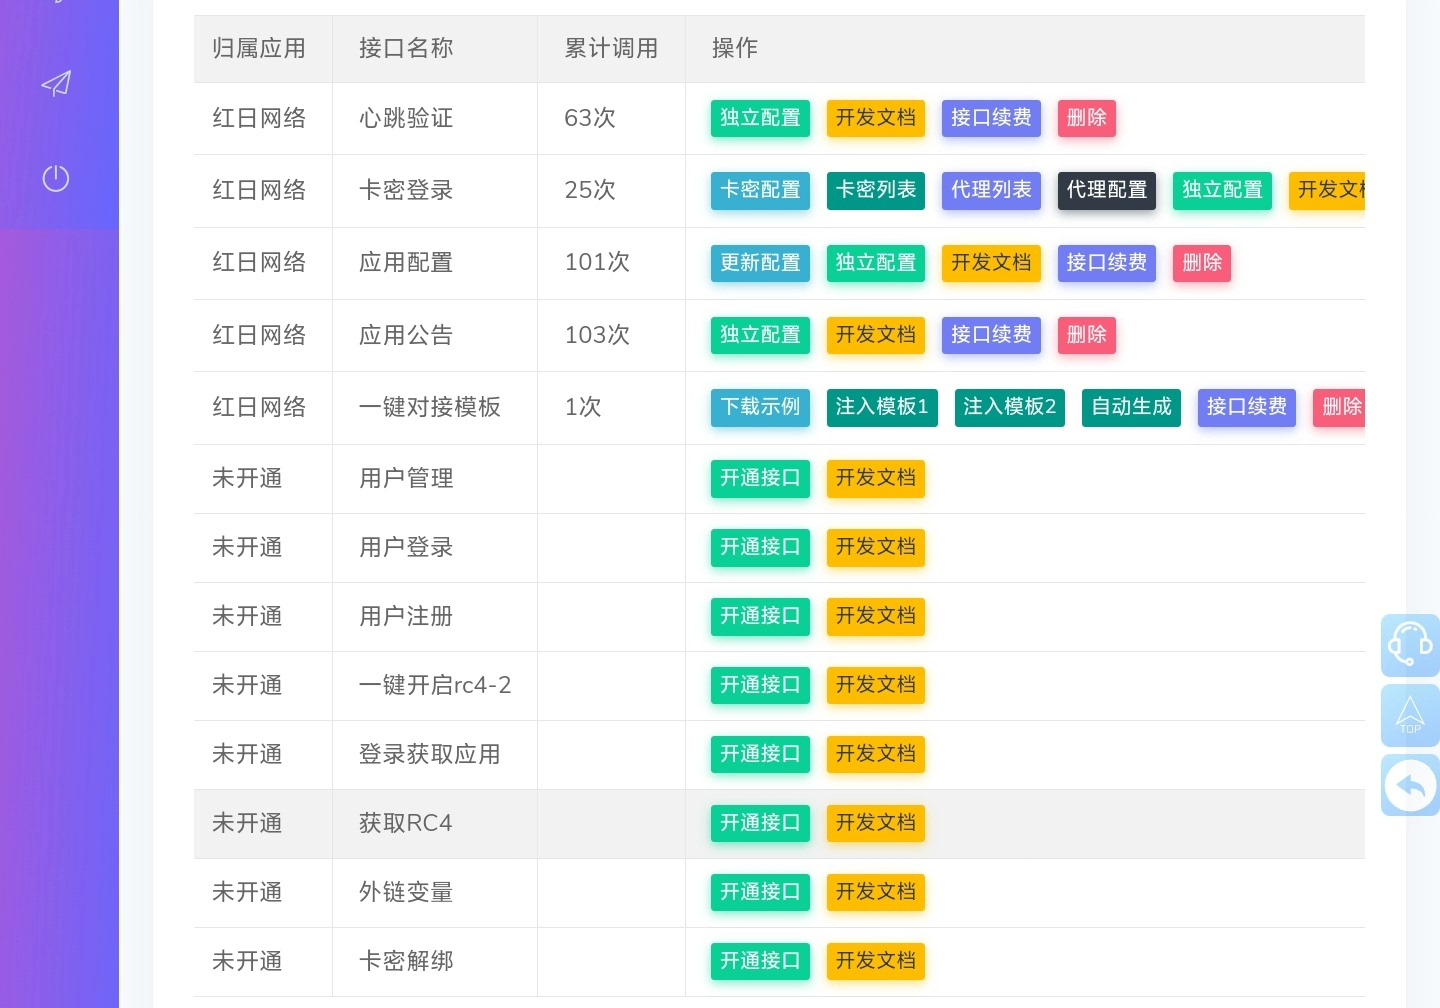Click 下载示例 in 一键对接模板 row
The width and height of the screenshot is (1440, 1008).
coord(760,407)
